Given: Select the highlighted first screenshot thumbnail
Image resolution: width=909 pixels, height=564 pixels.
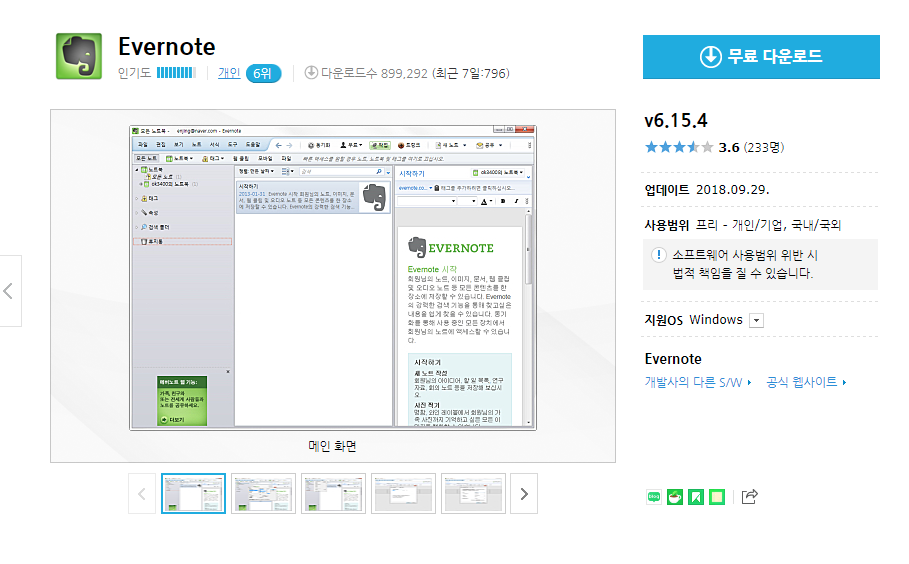Looking at the screenshot, I should click(x=194, y=494).
